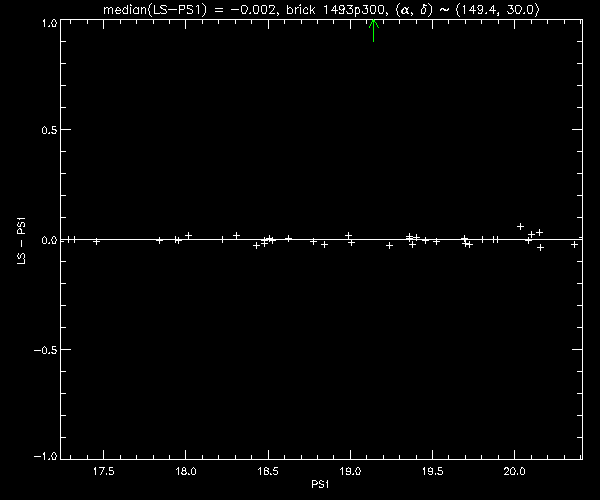This screenshot has height=500, width=600.
Task: Select the y-axis tick label 0.0
Action: 49,240
